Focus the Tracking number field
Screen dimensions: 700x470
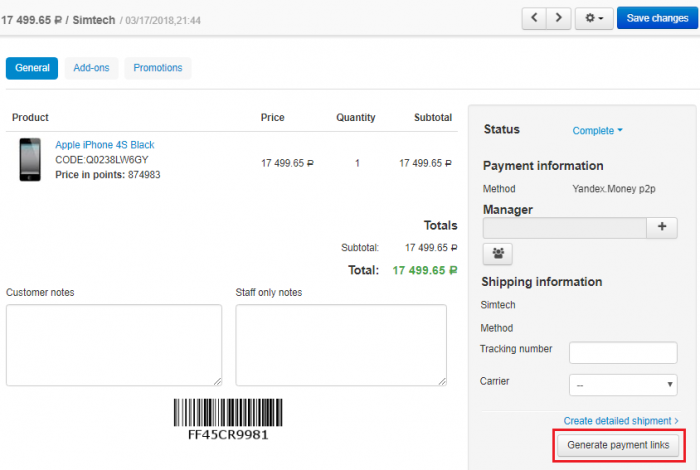click(x=623, y=353)
